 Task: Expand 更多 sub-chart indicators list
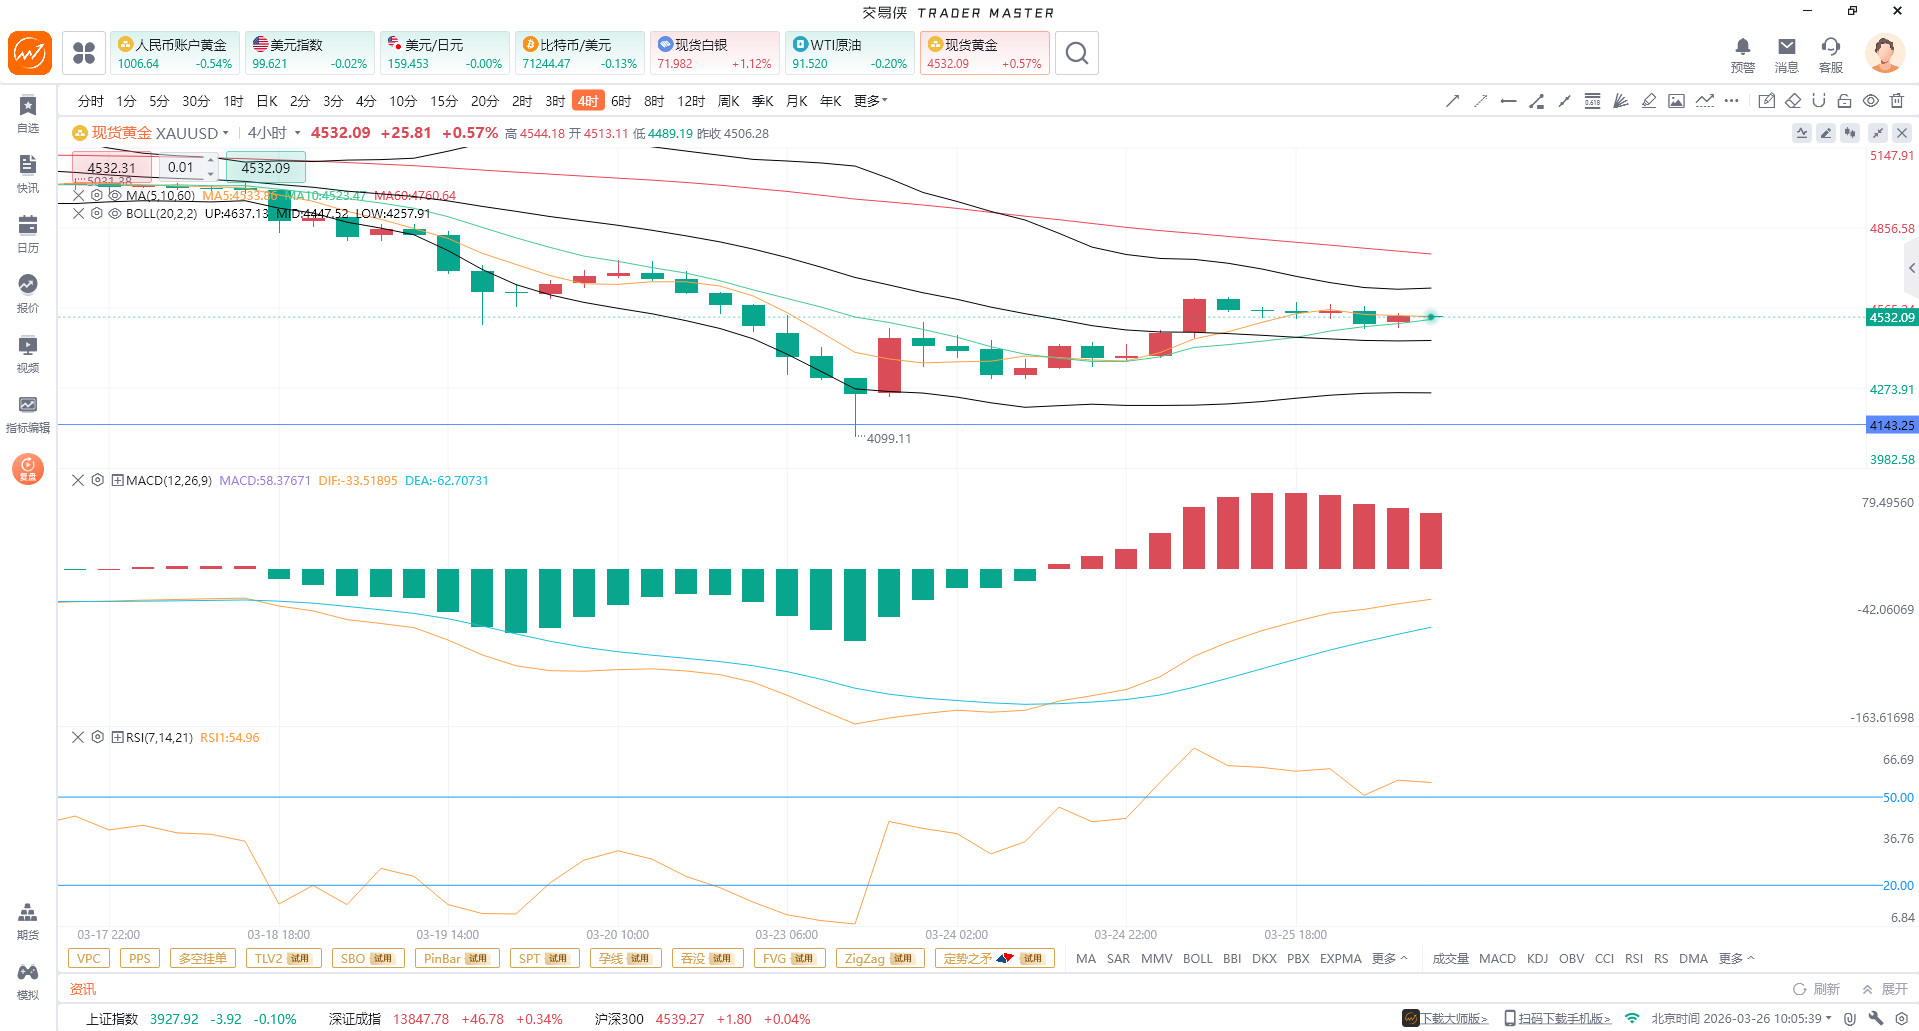[1737, 959]
